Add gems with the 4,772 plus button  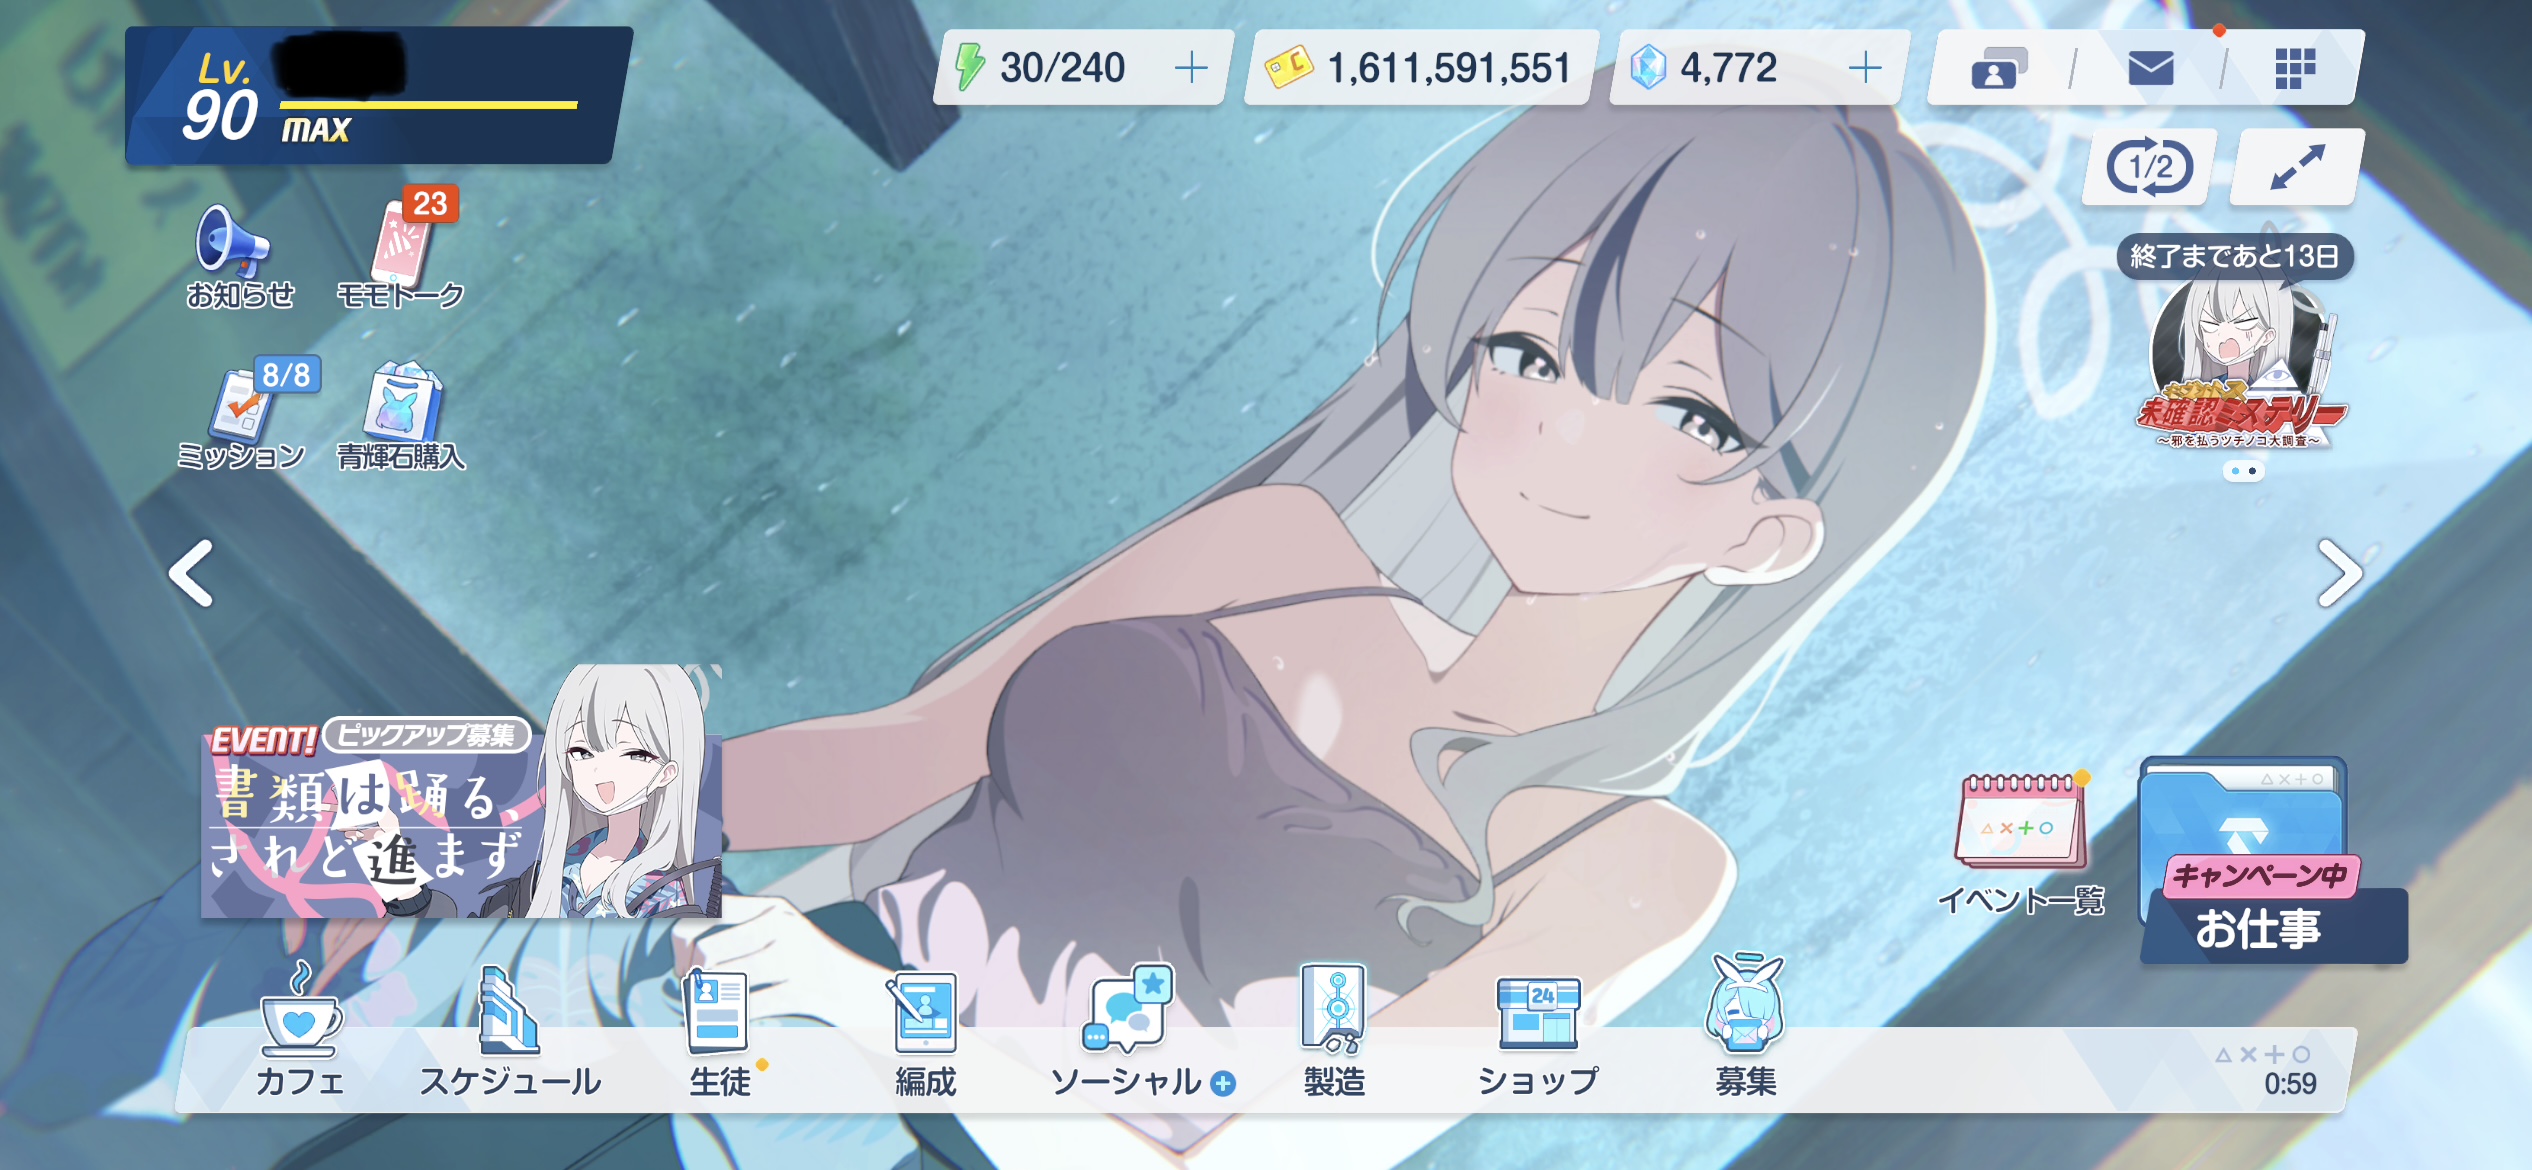click(1864, 68)
